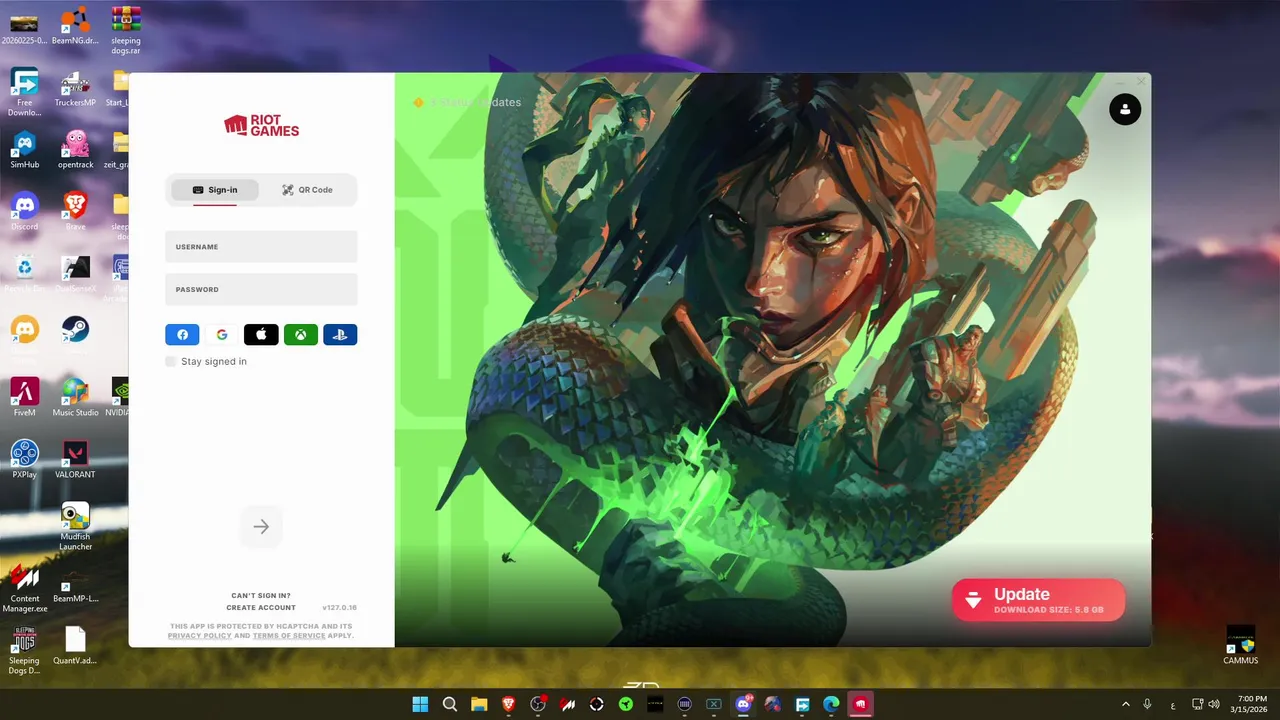Click the USERNAME input field
This screenshot has height=720, width=1280.
(261, 246)
